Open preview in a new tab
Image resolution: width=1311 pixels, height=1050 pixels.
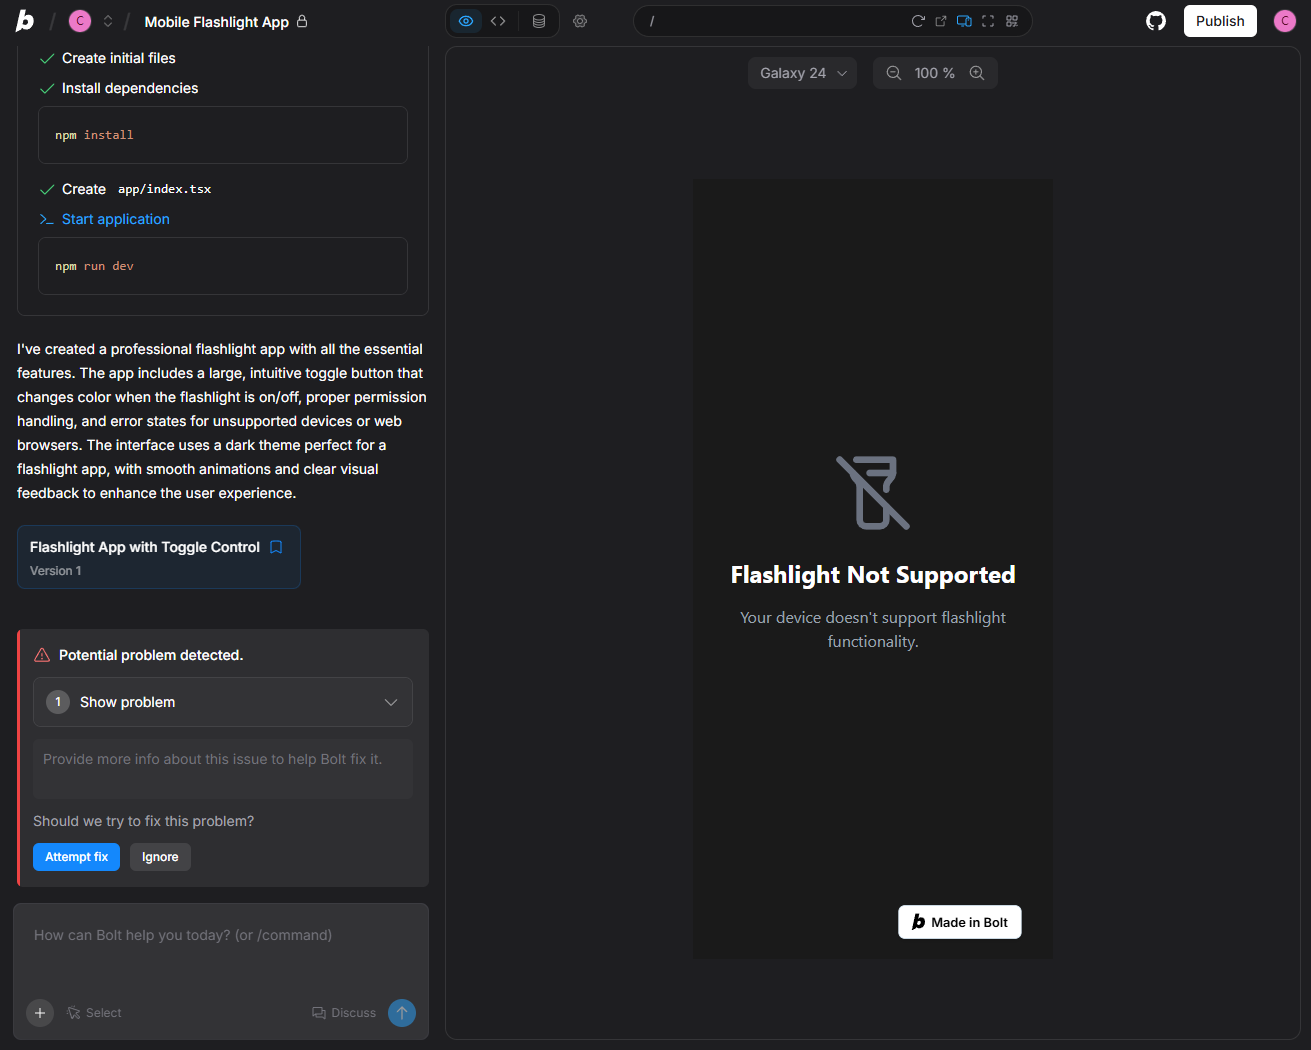pos(940,20)
